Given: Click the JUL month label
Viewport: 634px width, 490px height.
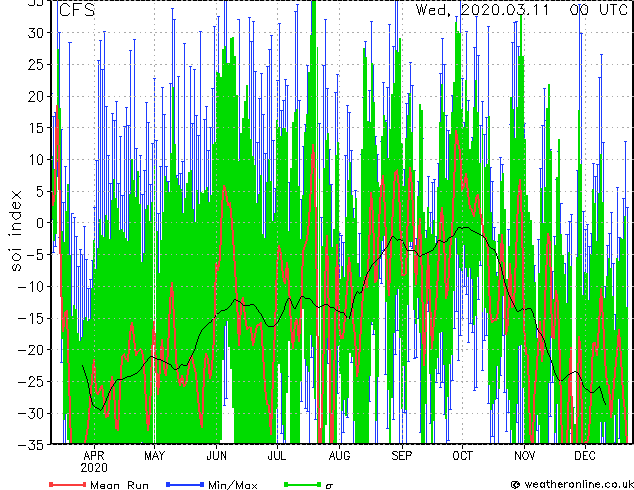Looking at the screenshot, I should coord(277,456).
